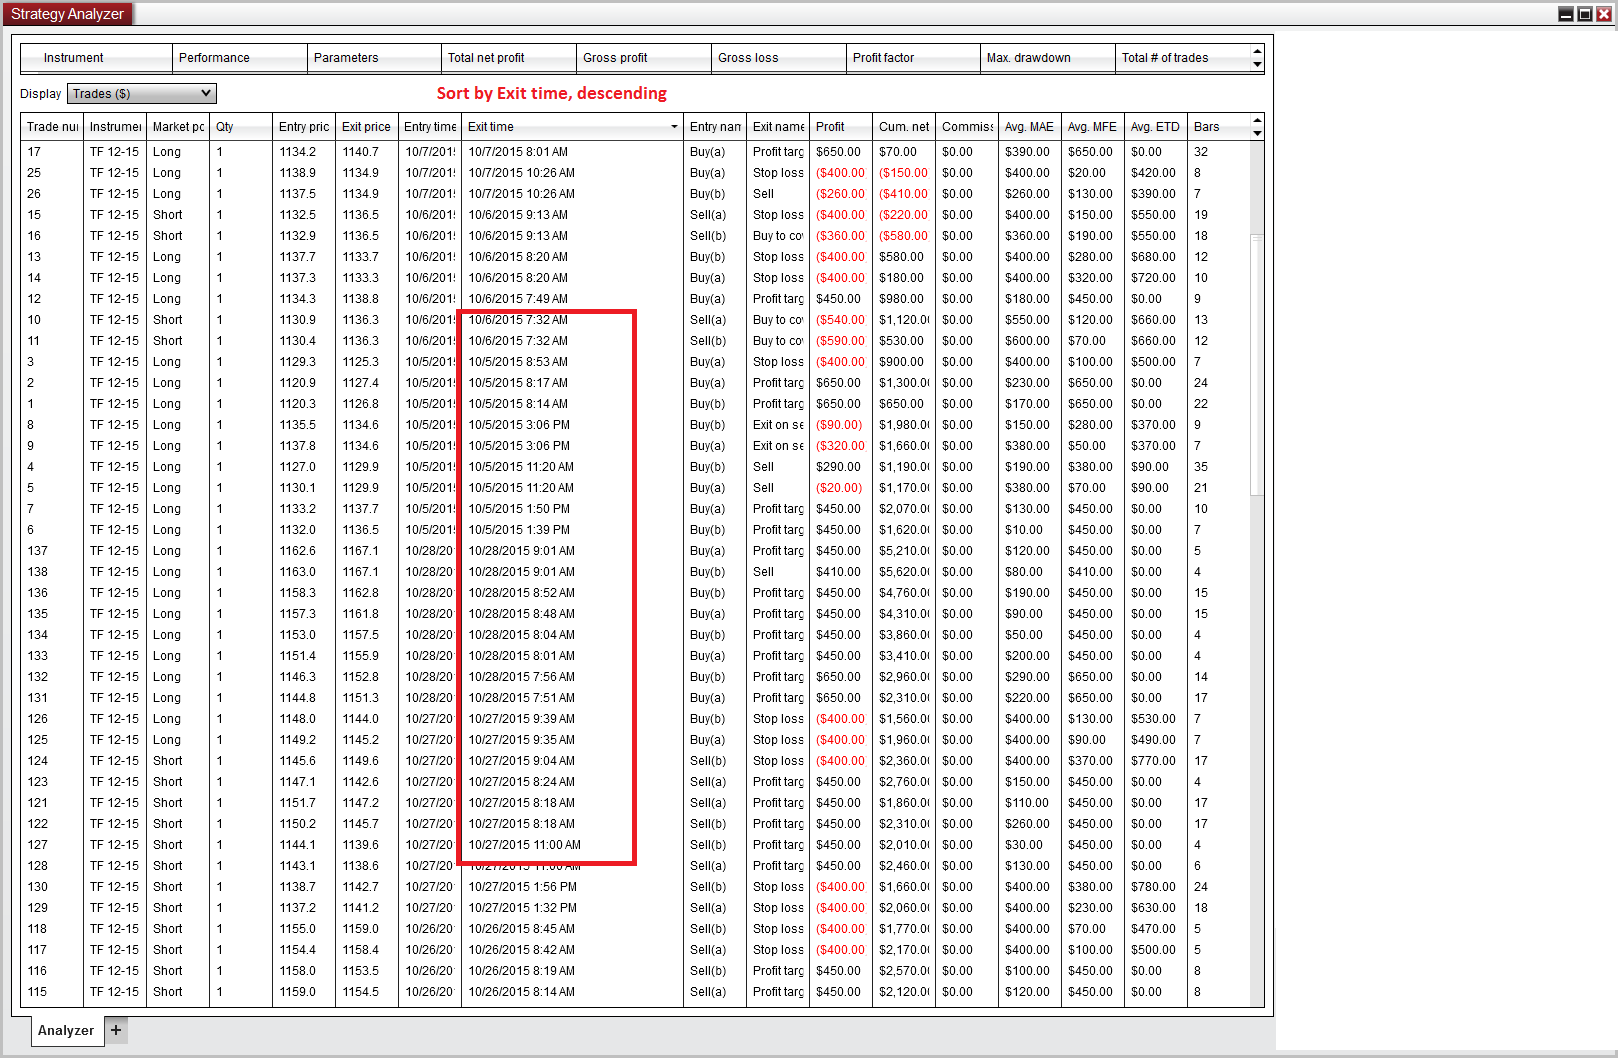Sort trades by Entry name column

tap(715, 127)
